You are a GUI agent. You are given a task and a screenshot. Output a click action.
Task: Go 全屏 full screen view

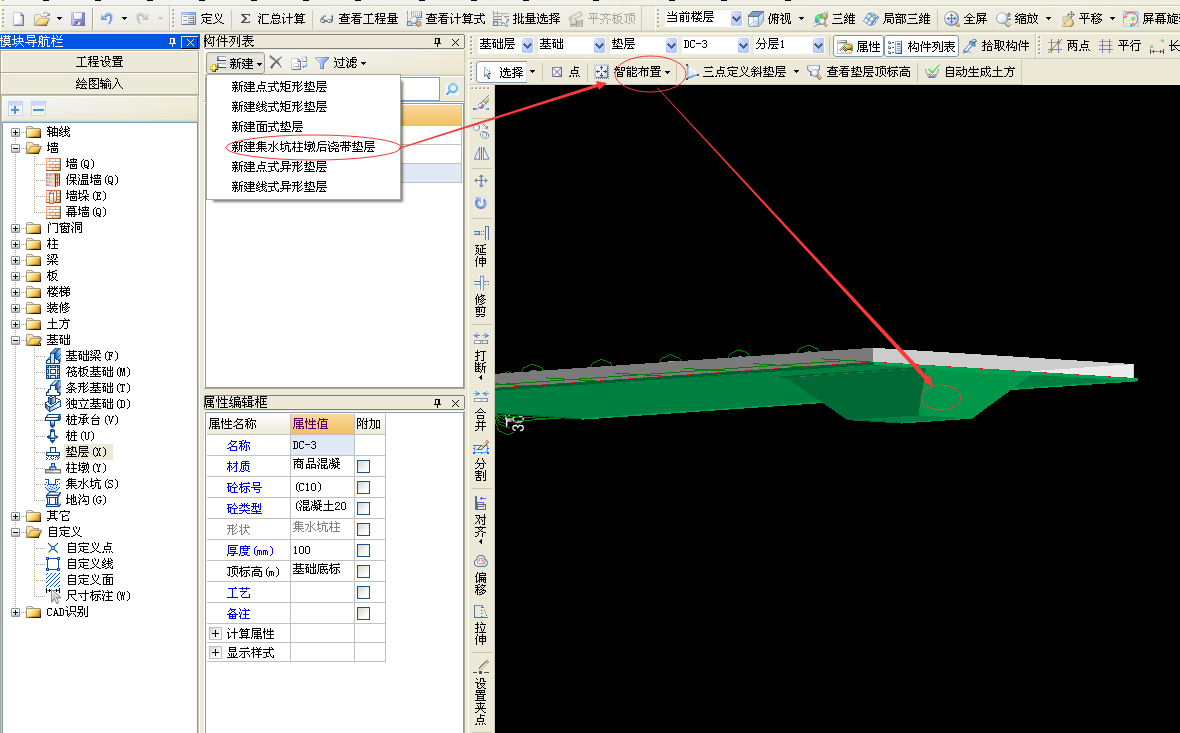click(x=966, y=18)
